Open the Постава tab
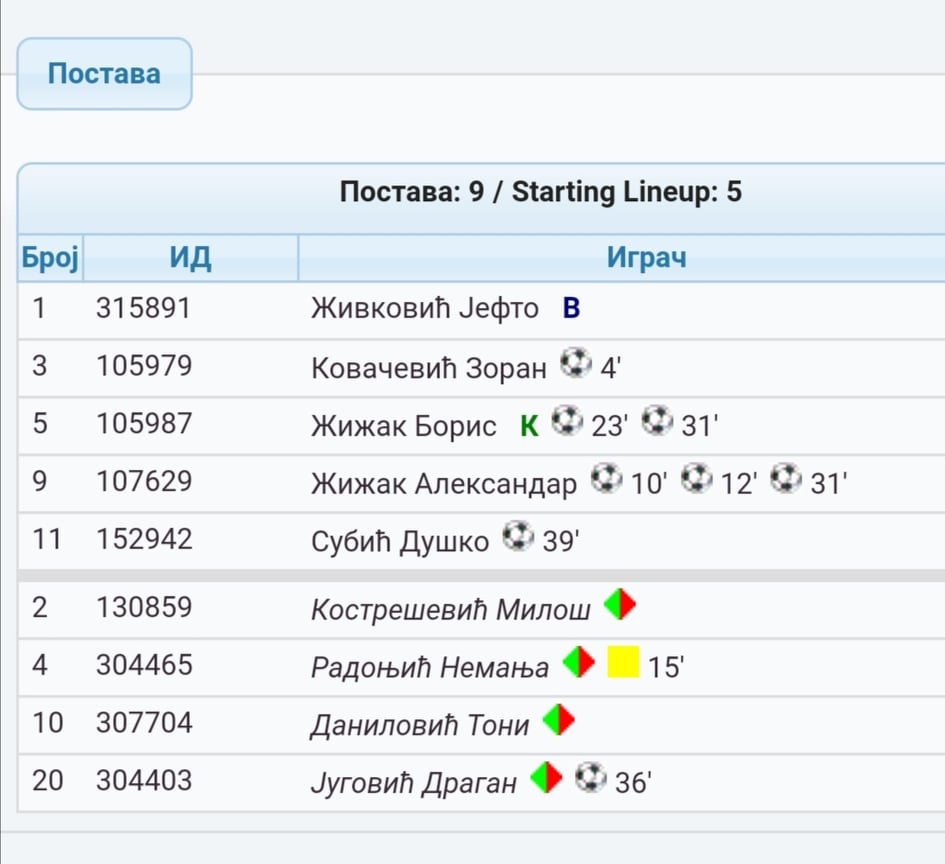 (x=104, y=74)
